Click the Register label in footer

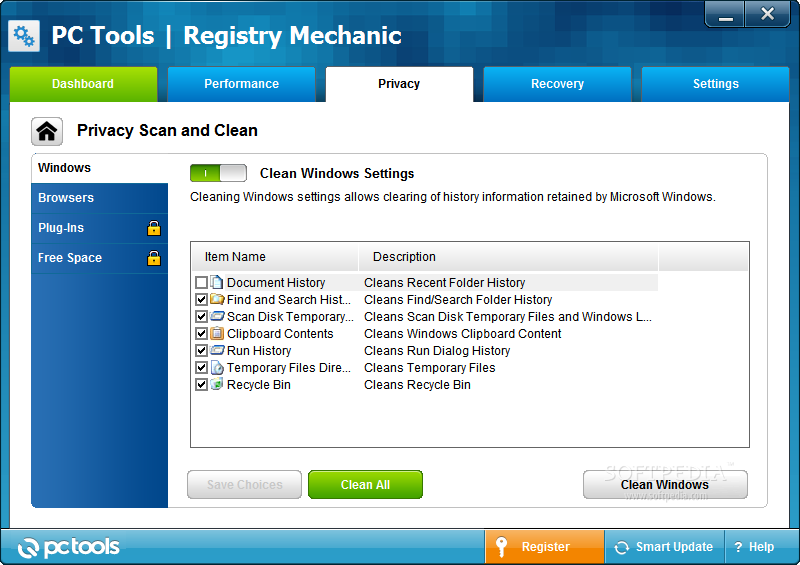[x=545, y=547]
